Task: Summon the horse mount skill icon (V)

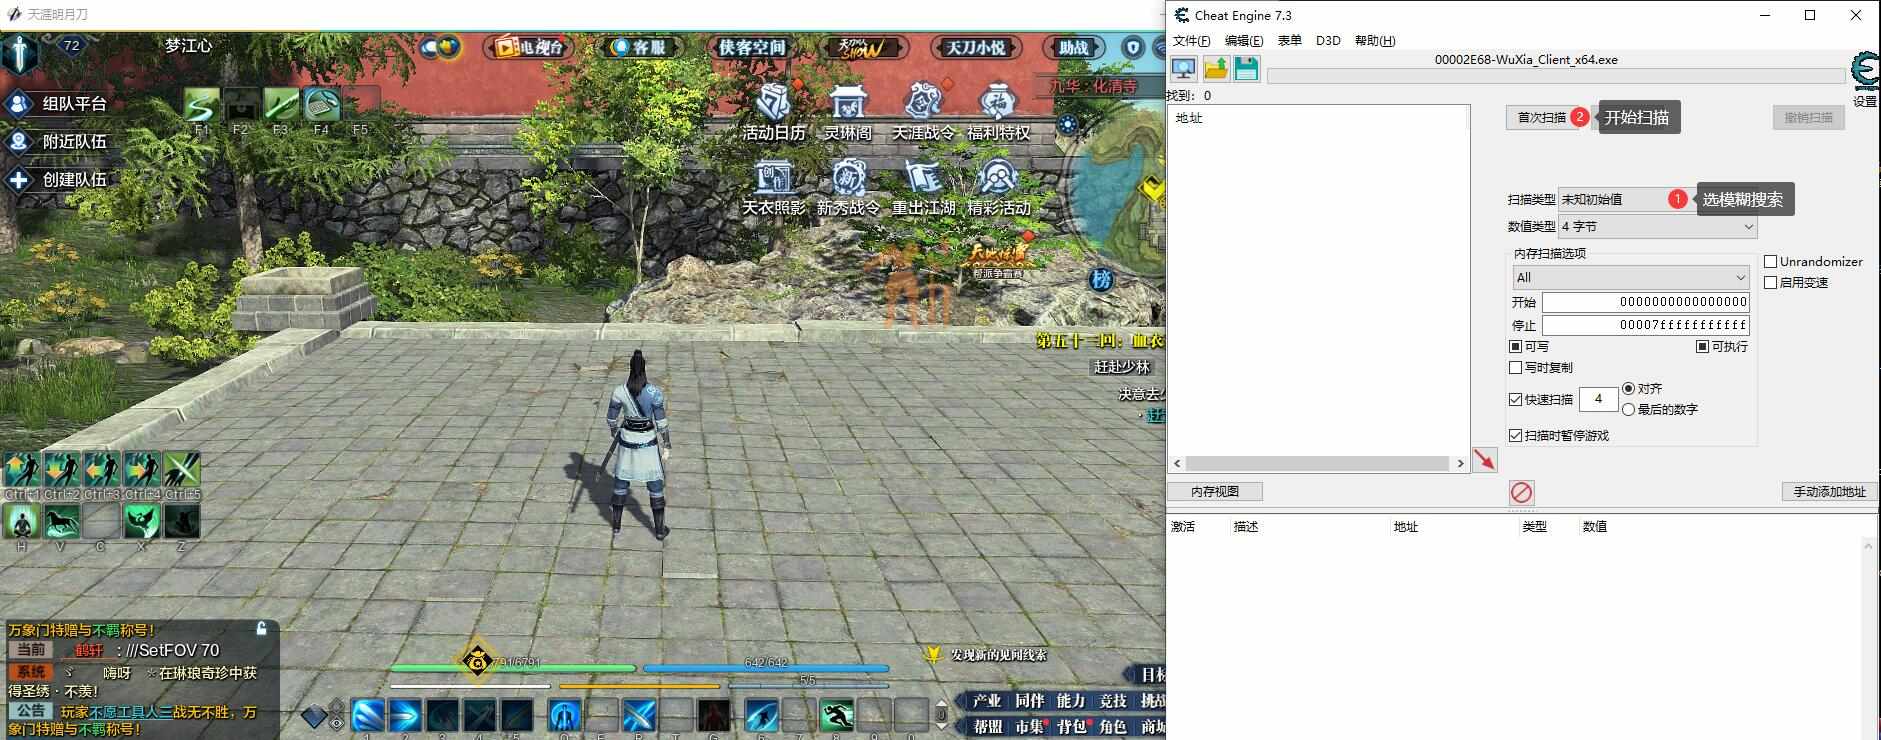Action: (x=61, y=521)
